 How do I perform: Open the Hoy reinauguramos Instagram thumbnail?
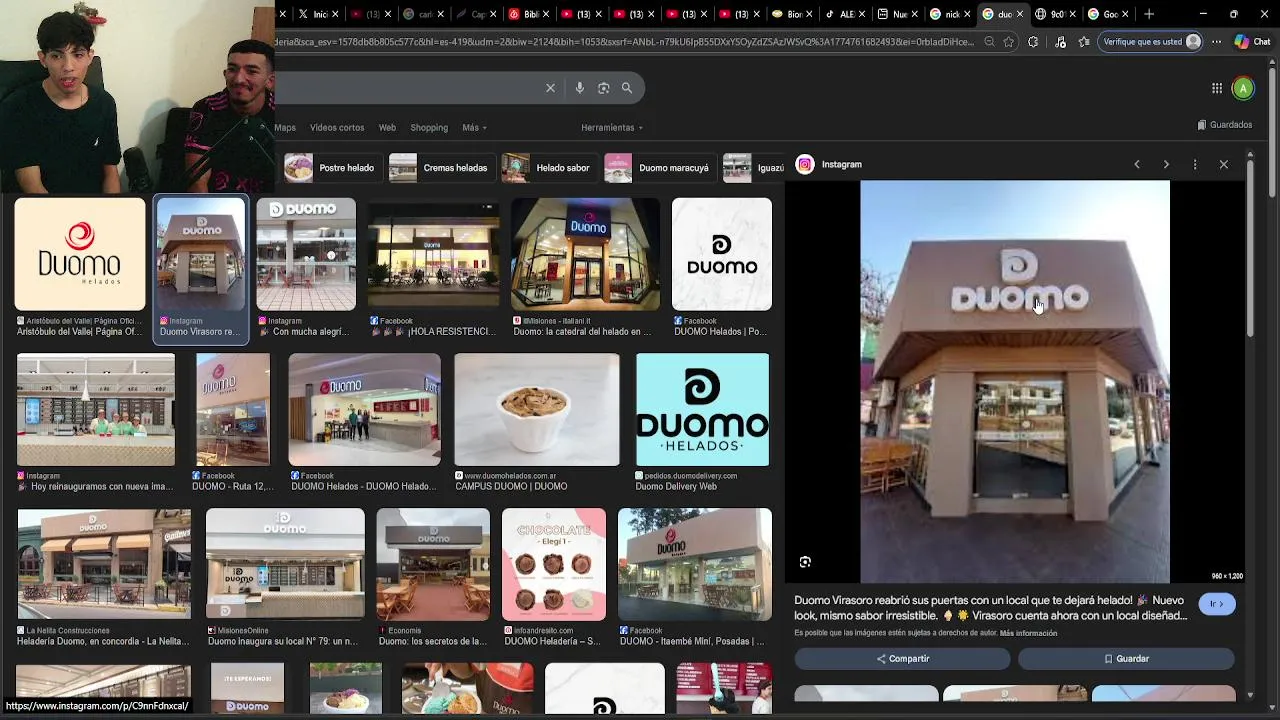[96, 409]
